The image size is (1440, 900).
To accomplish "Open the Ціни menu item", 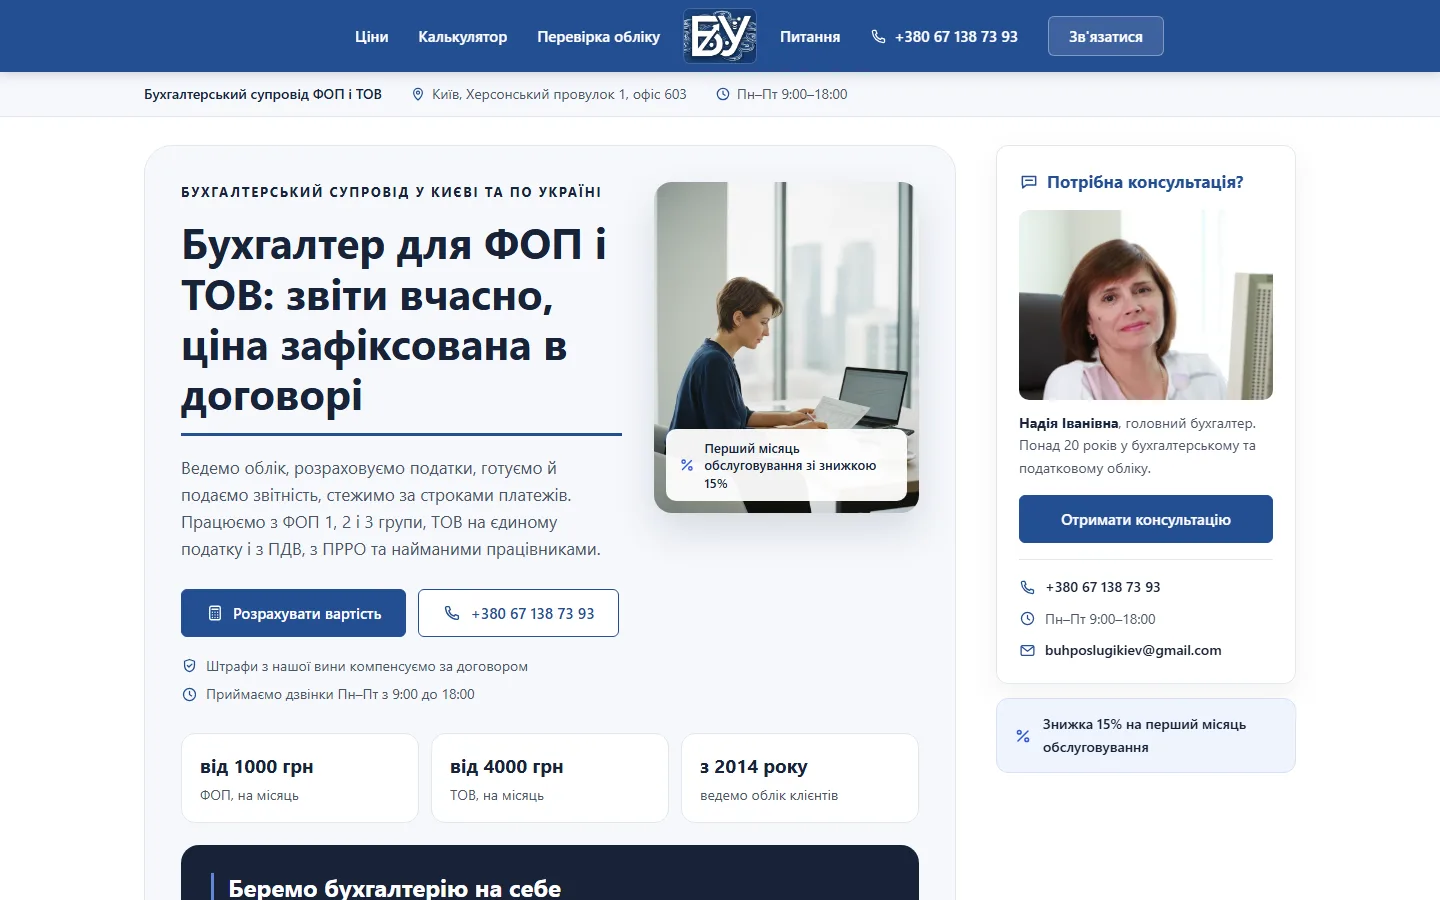I will click(371, 37).
